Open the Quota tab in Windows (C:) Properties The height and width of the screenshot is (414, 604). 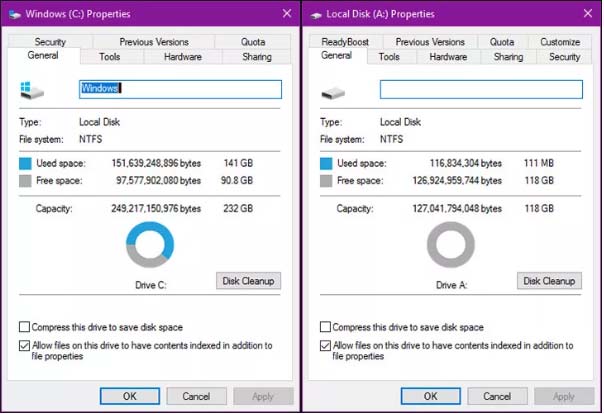[253, 42]
